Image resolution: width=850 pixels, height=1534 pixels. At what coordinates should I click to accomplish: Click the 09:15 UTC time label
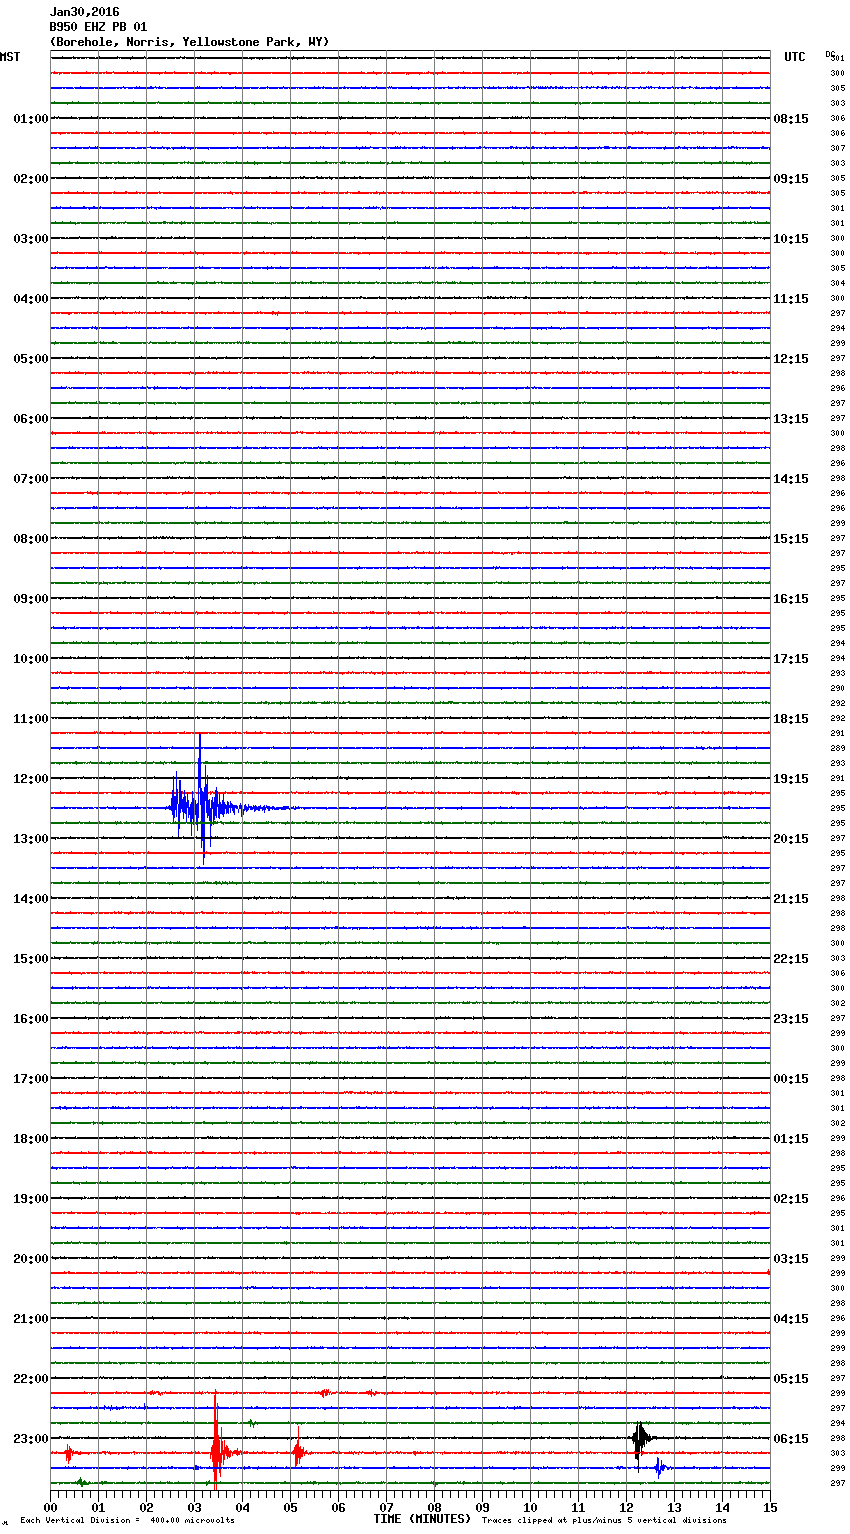point(791,179)
